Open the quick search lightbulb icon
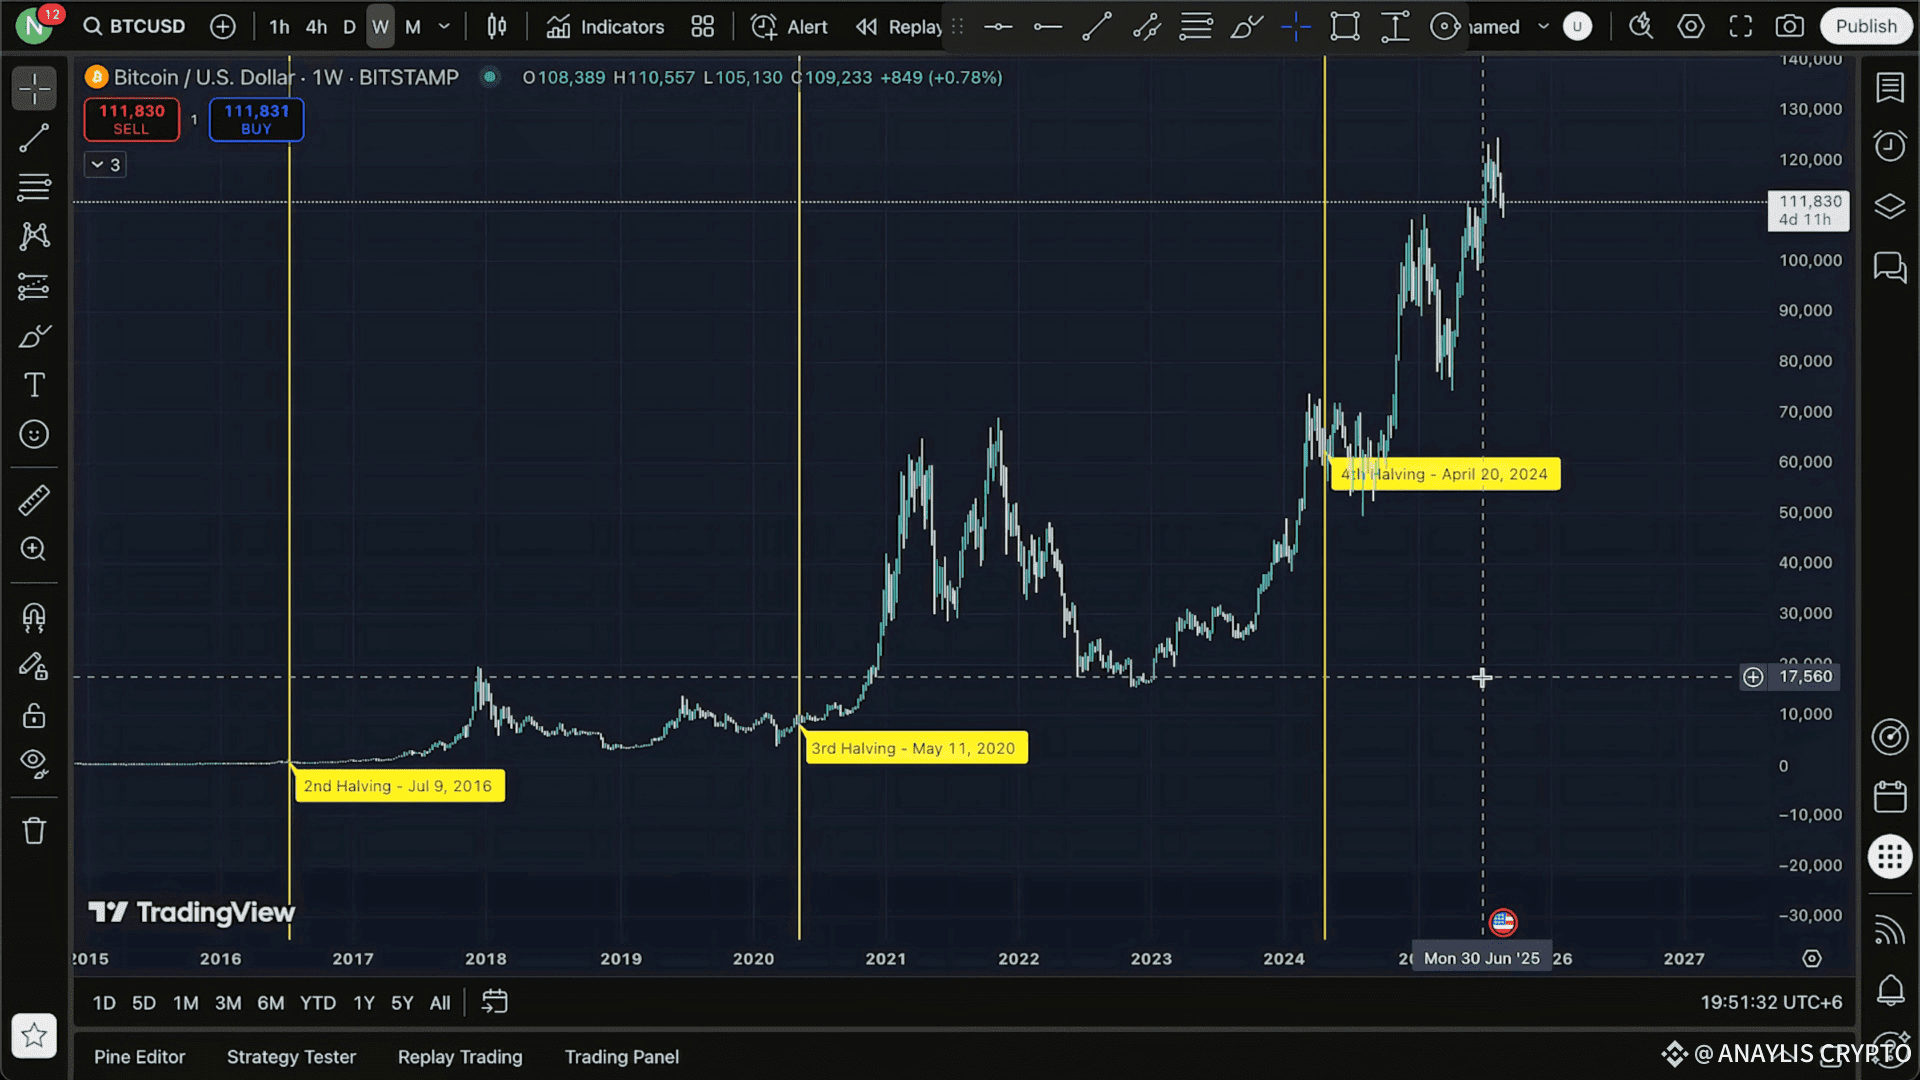This screenshot has width=1920, height=1080. click(x=1640, y=27)
